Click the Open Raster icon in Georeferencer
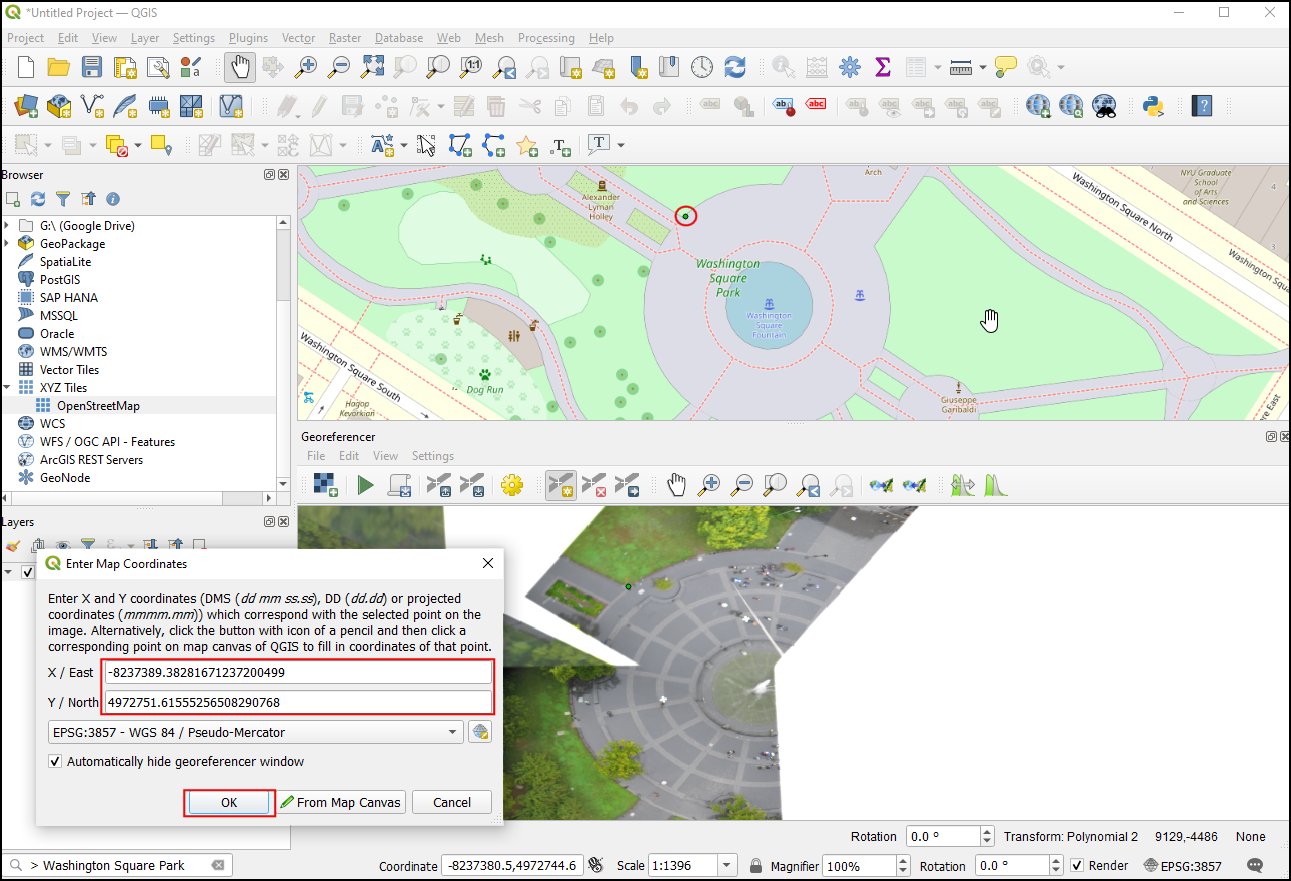 pos(325,485)
